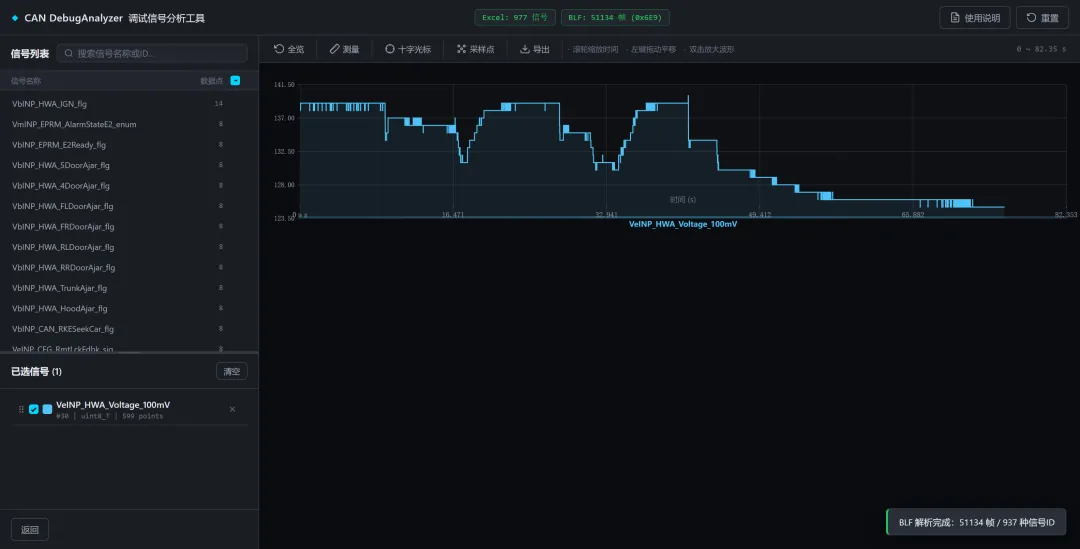Remove VeINP_HWA_Voltage_100mV with its X icon
Image resolution: width=1080 pixels, height=549 pixels.
(232, 409)
